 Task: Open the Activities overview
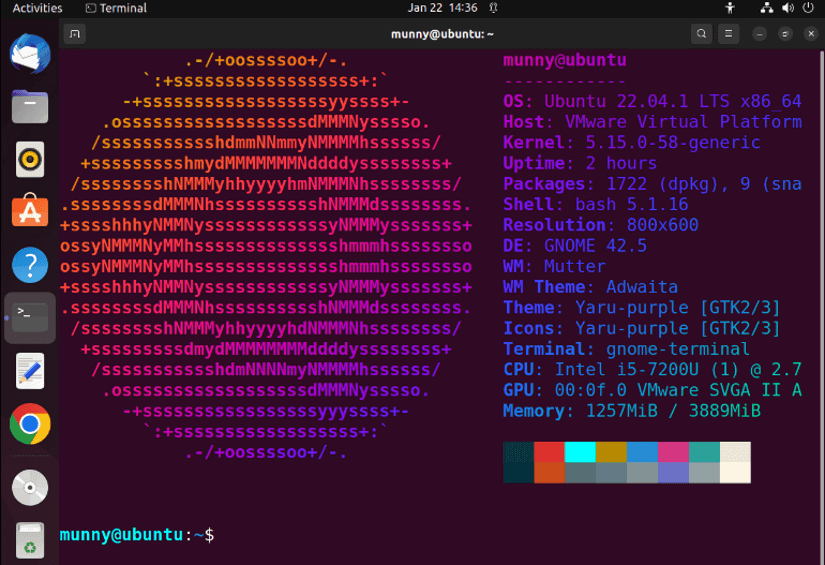(37, 8)
